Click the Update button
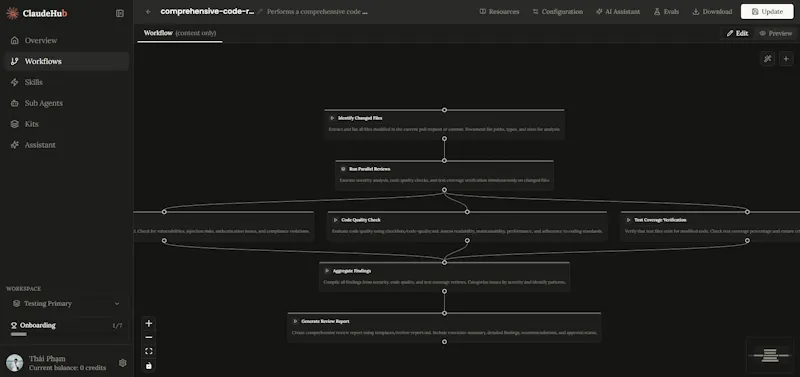 point(767,12)
